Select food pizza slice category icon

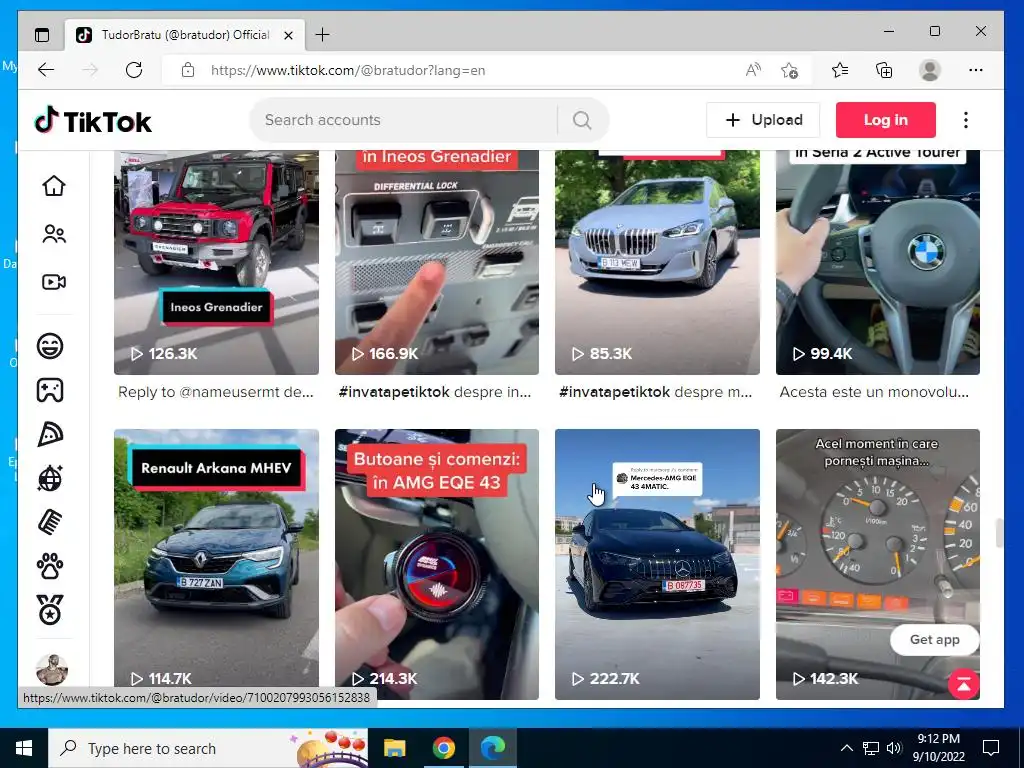50,434
